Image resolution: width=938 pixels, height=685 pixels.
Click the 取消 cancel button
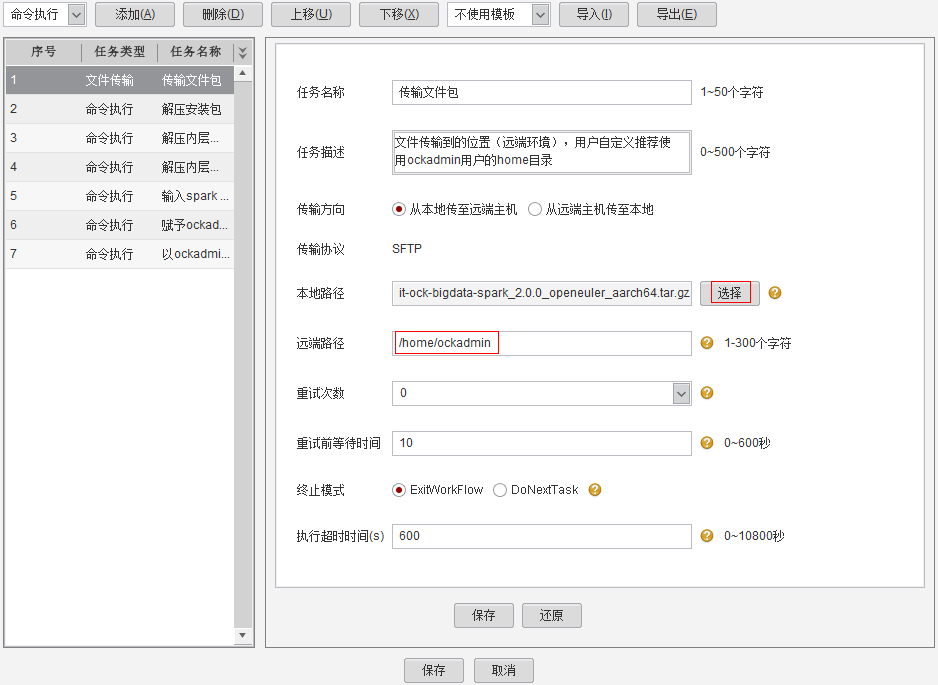(x=504, y=670)
